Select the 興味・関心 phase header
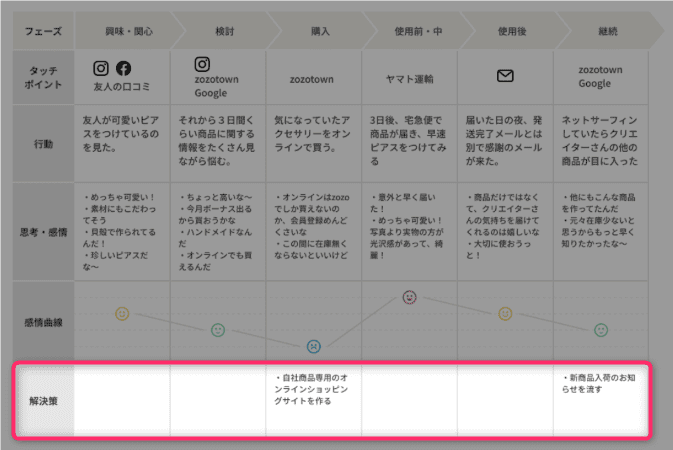 pyautogui.click(x=122, y=31)
